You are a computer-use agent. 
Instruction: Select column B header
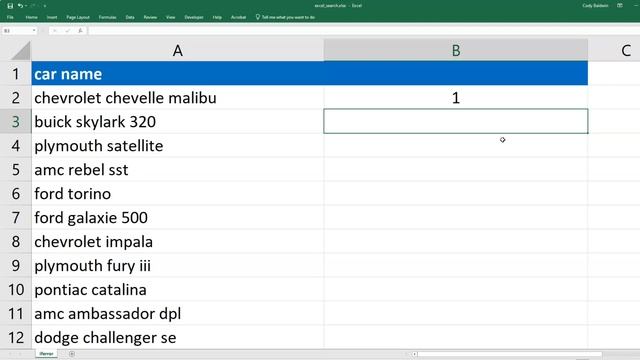point(456,51)
